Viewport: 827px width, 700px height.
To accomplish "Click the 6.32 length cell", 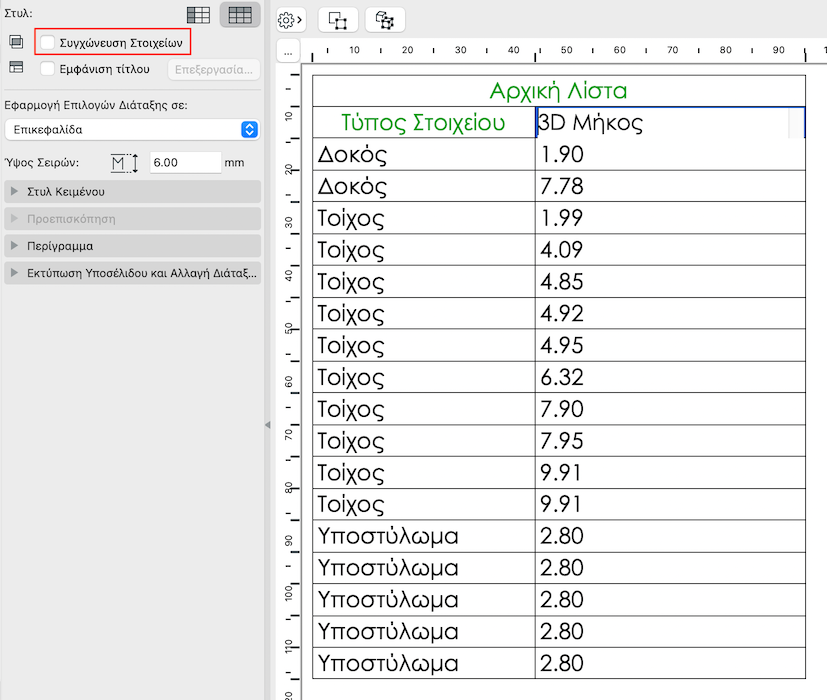I will click(670, 377).
